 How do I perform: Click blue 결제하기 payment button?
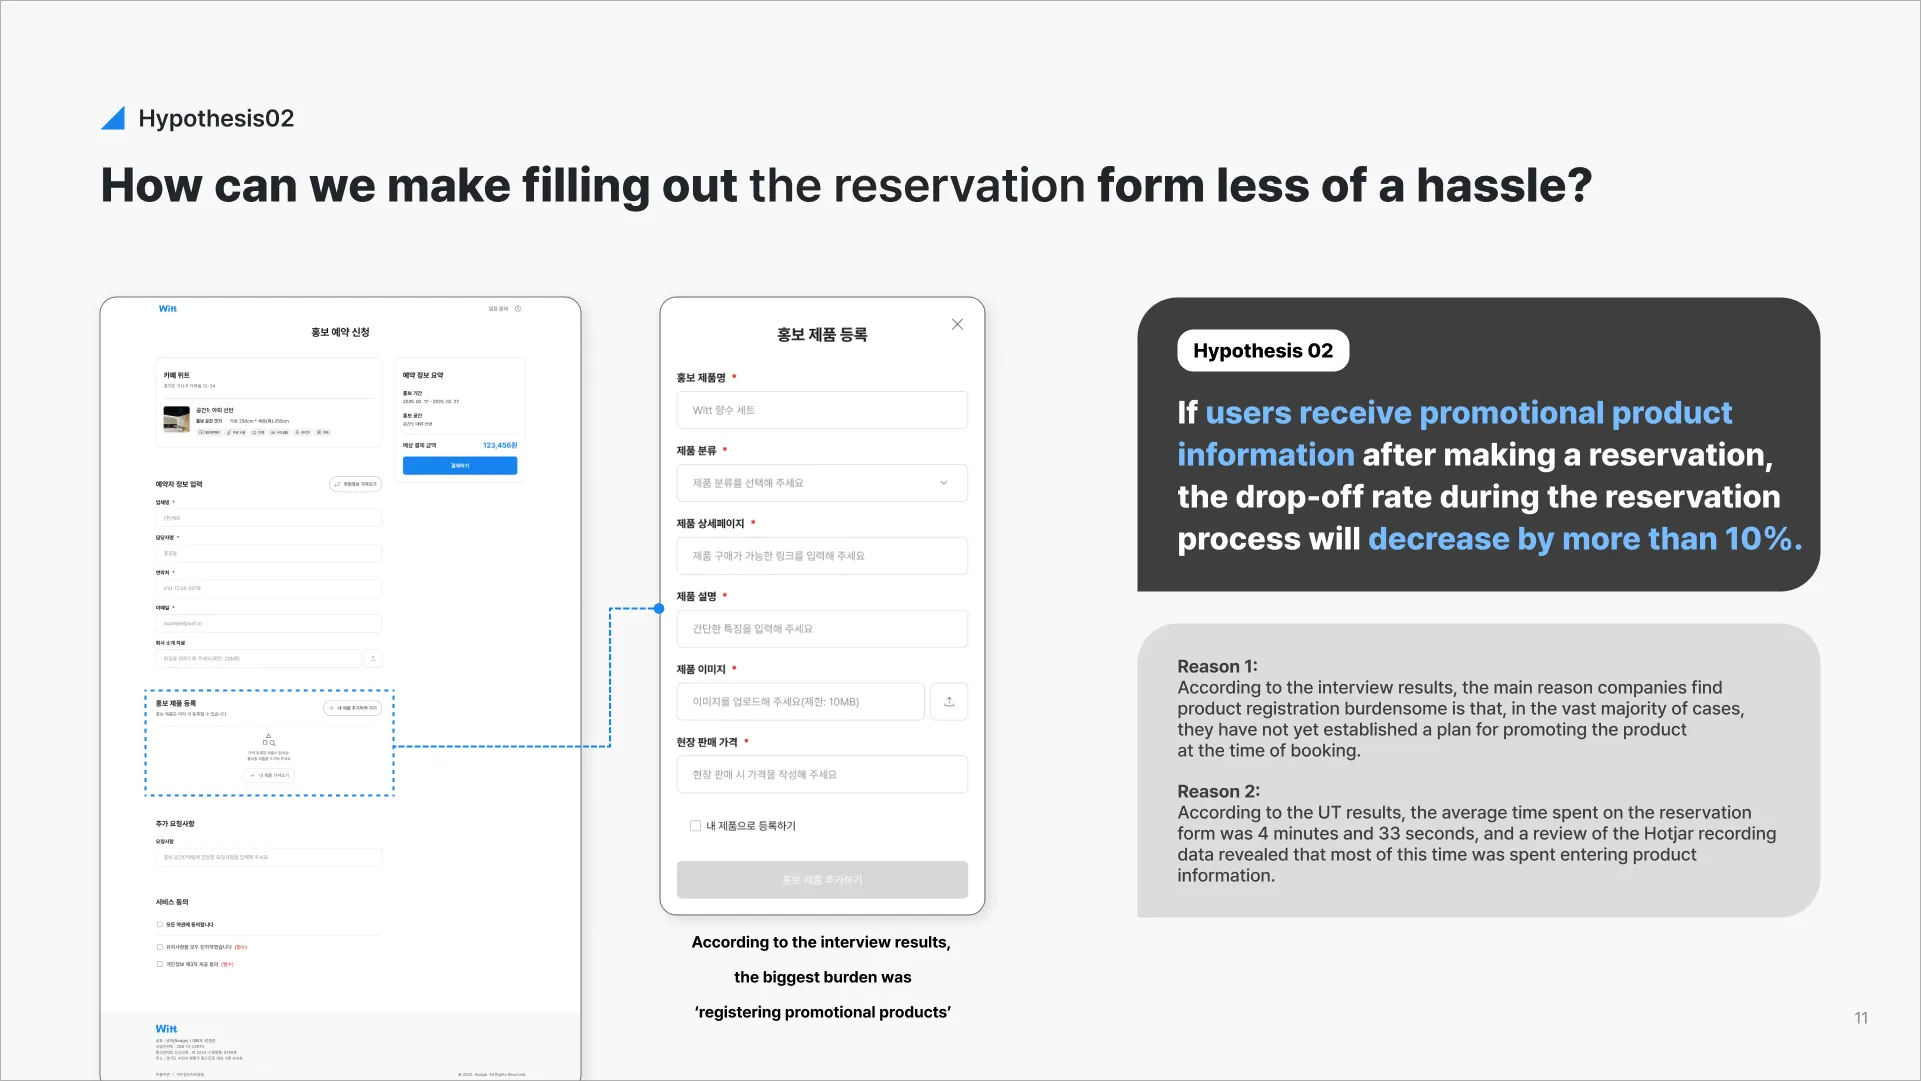coord(459,466)
